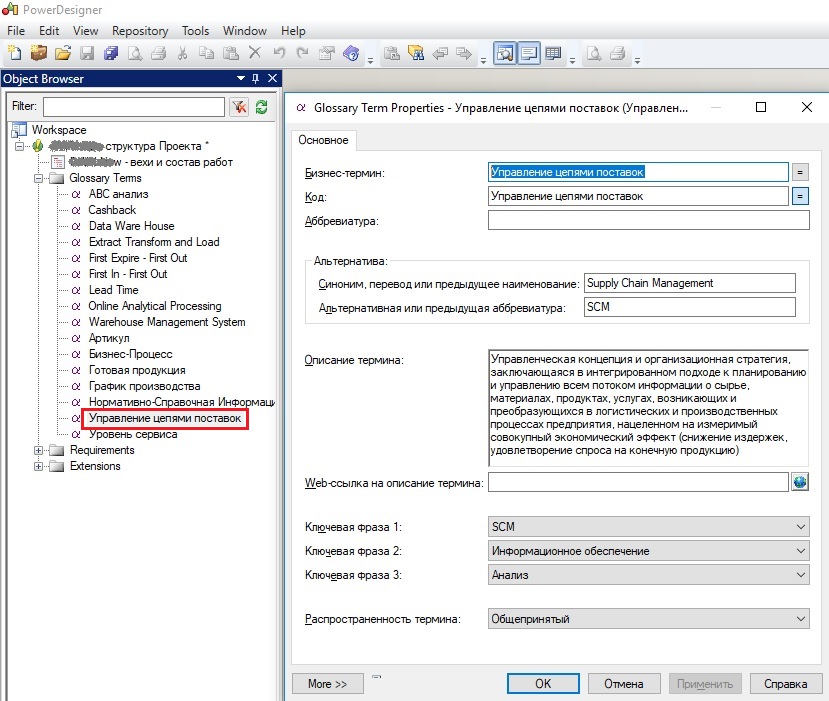Click the equals button next to Код

(x=799, y=196)
